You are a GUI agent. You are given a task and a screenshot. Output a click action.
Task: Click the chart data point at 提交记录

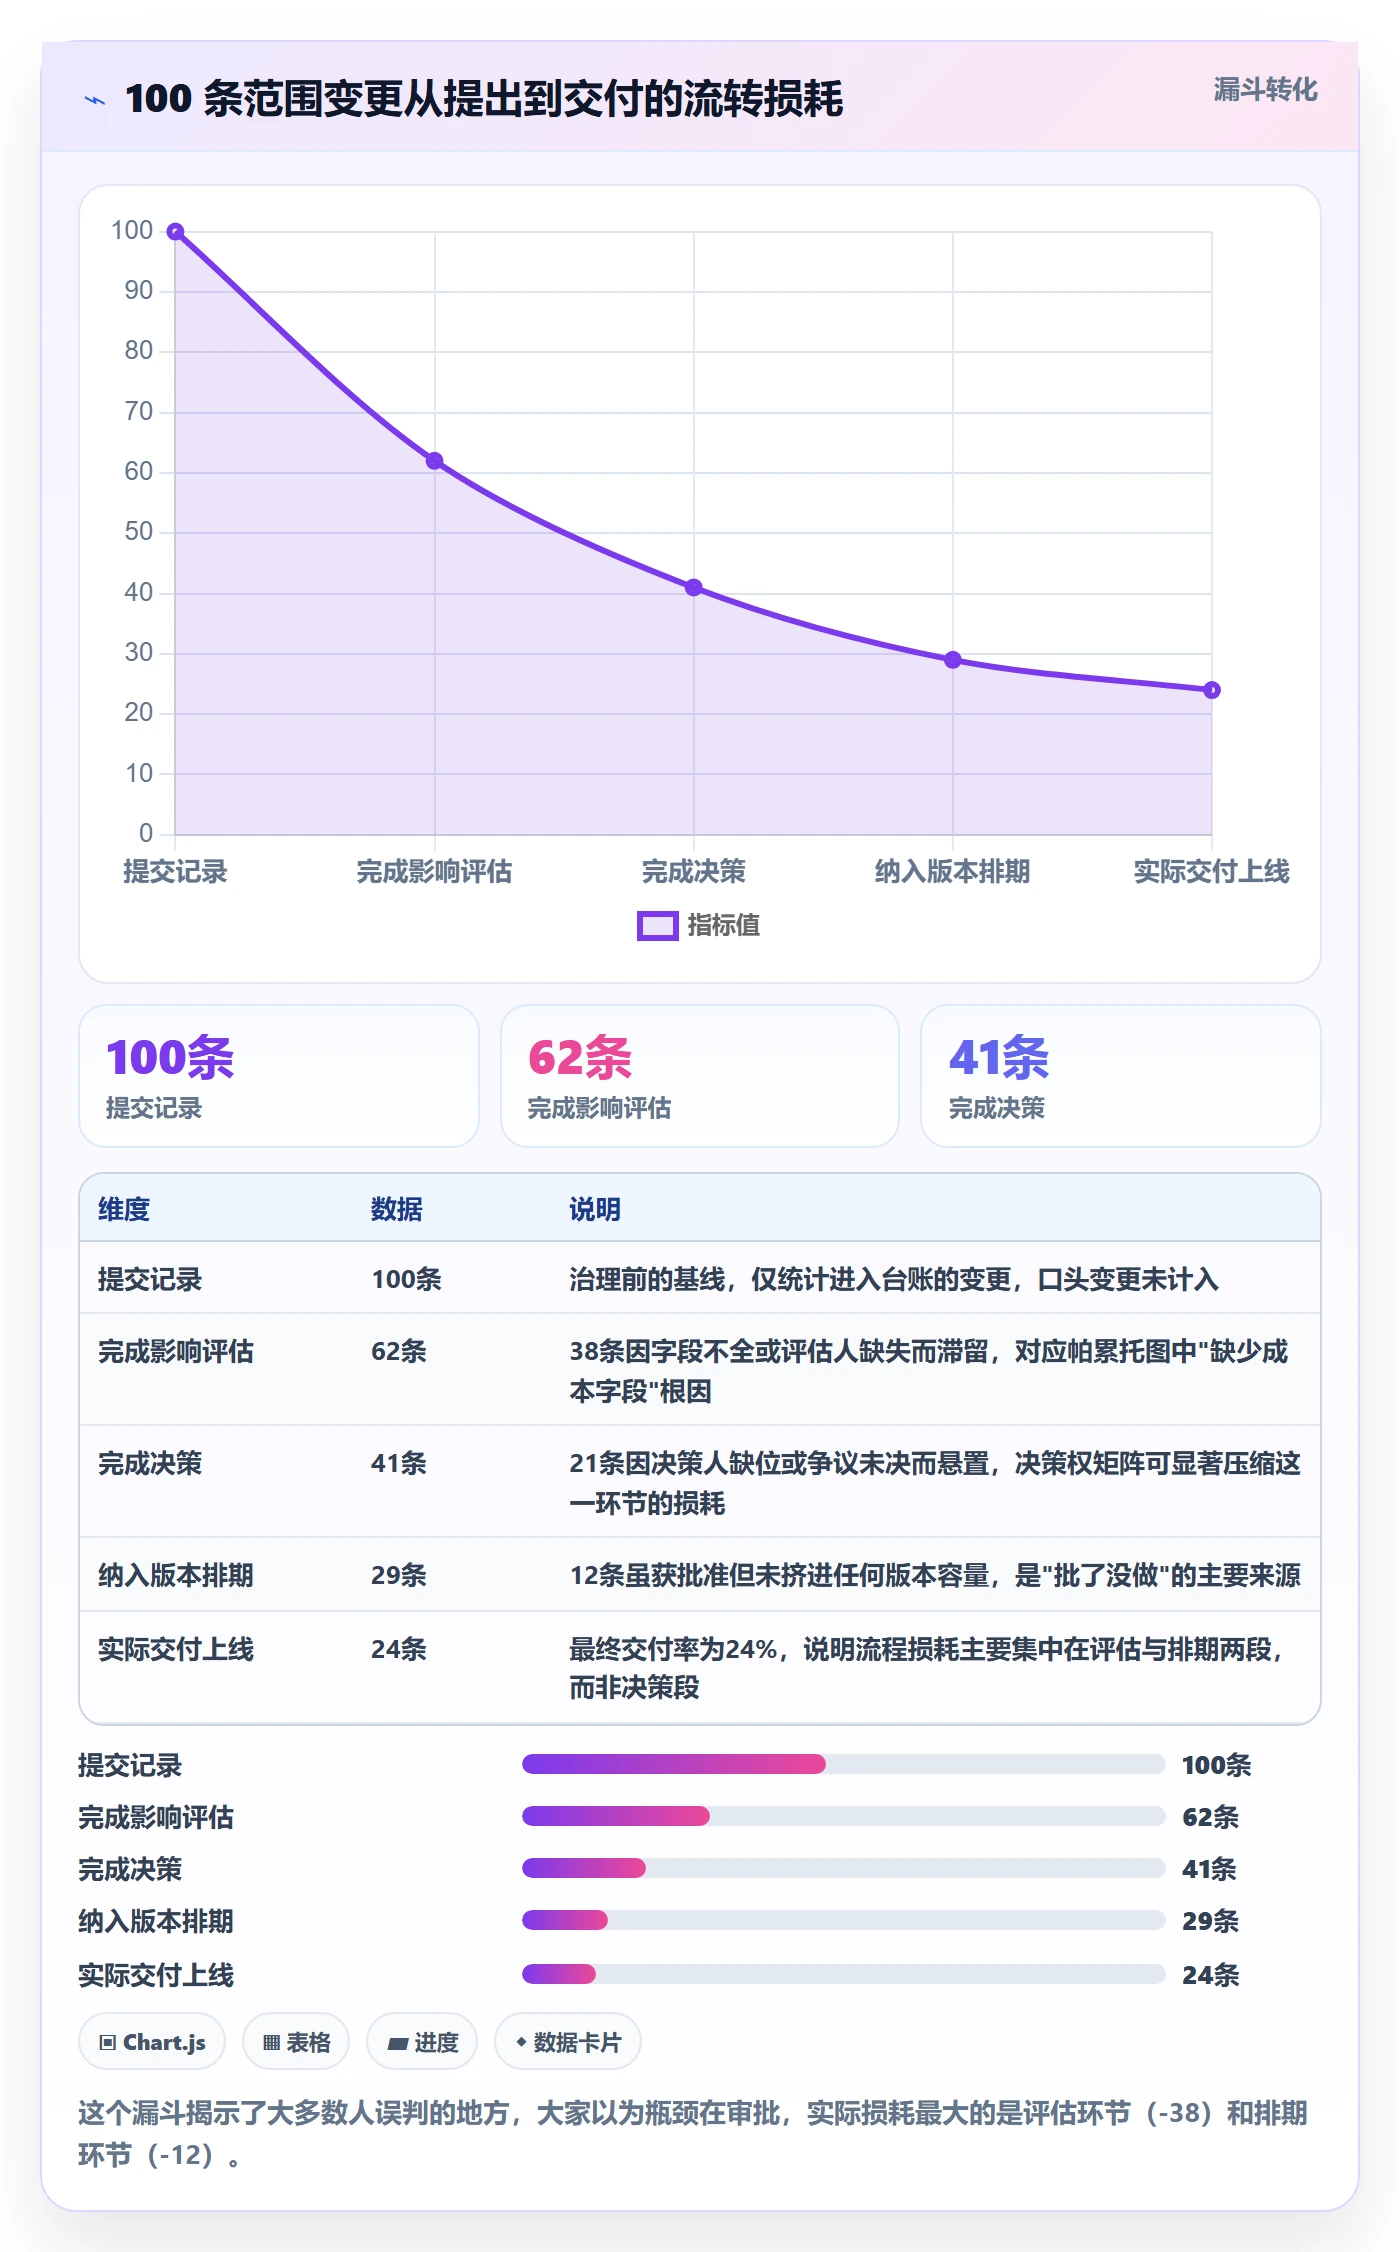coord(175,232)
